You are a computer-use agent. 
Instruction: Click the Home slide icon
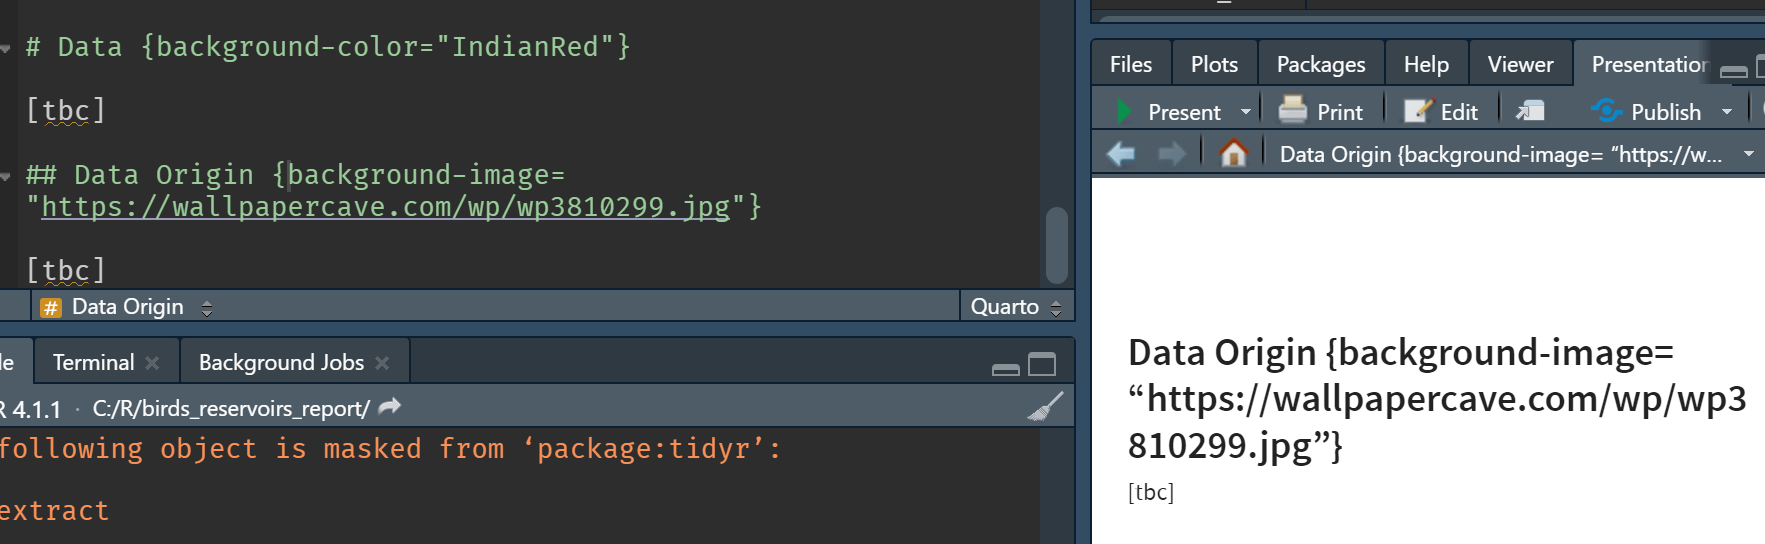pos(1234,153)
